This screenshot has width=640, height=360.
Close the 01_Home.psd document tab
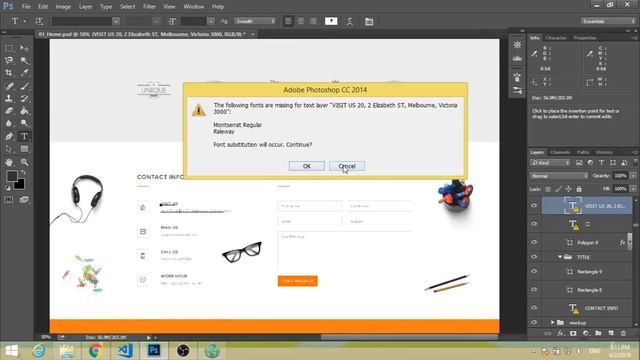253,34
